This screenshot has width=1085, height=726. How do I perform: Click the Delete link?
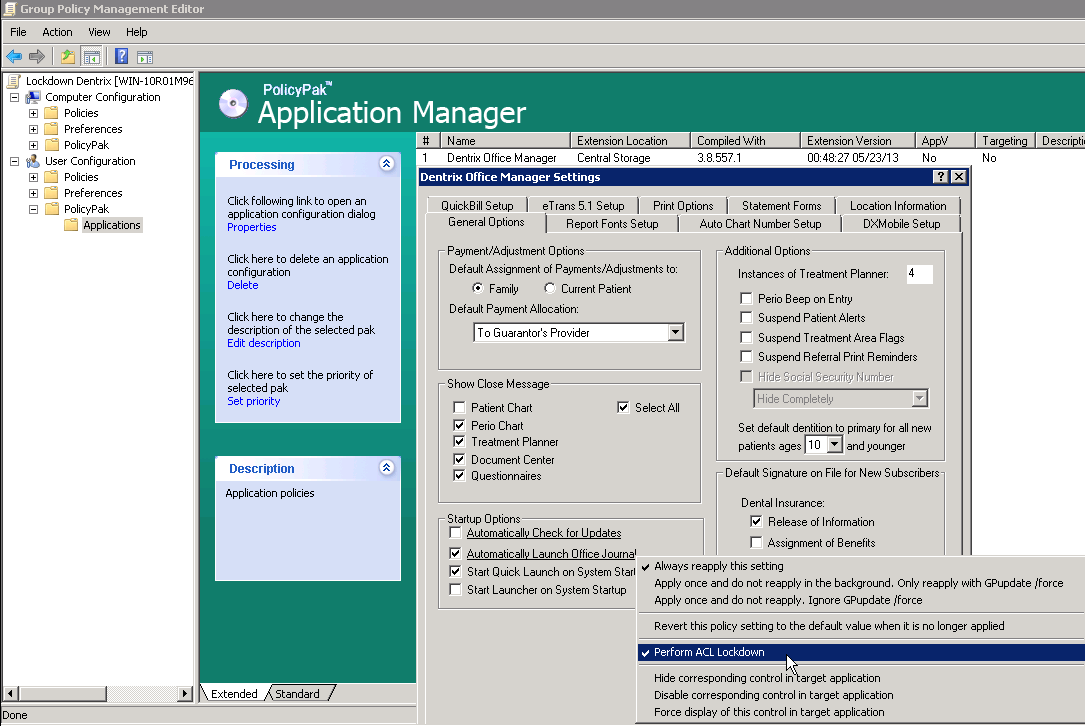point(242,285)
